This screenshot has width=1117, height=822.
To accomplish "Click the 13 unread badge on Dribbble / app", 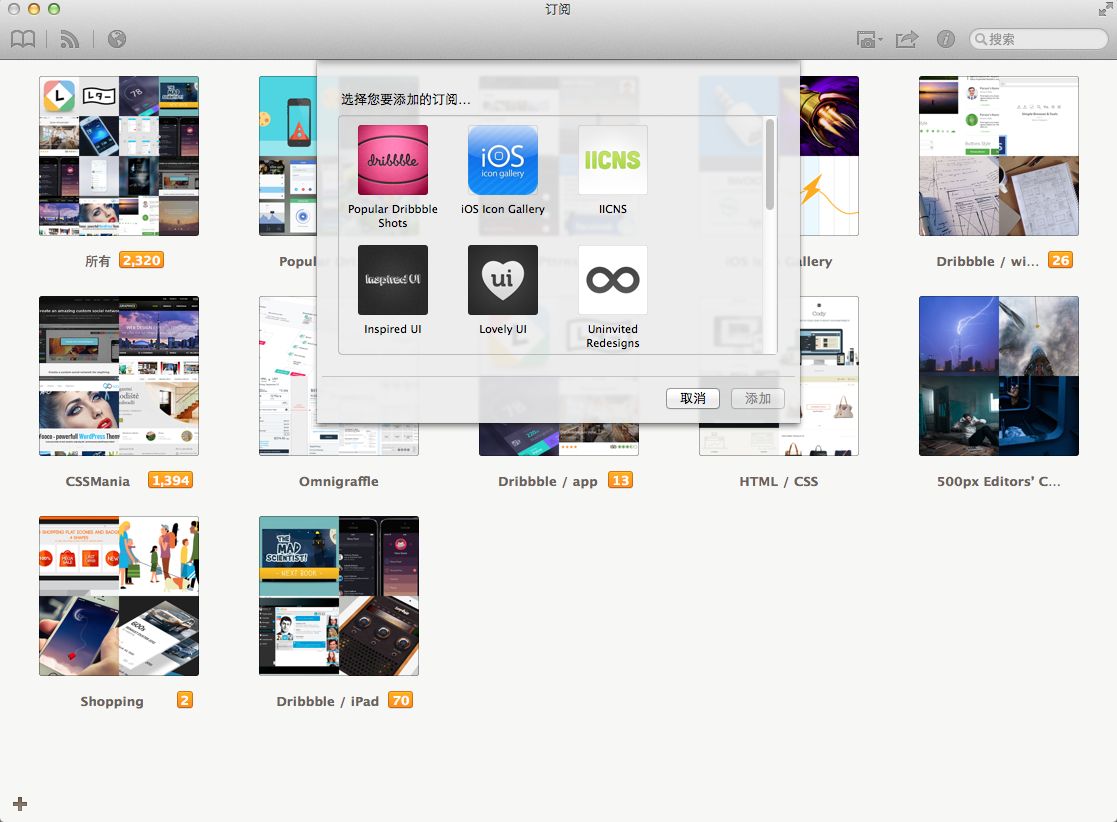I will pyautogui.click(x=620, y=480).
